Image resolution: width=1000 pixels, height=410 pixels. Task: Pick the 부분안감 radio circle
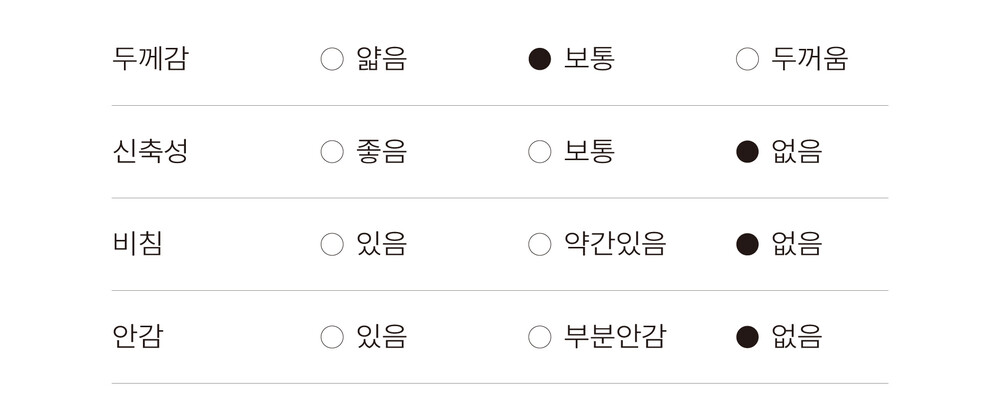click(540, 337)
